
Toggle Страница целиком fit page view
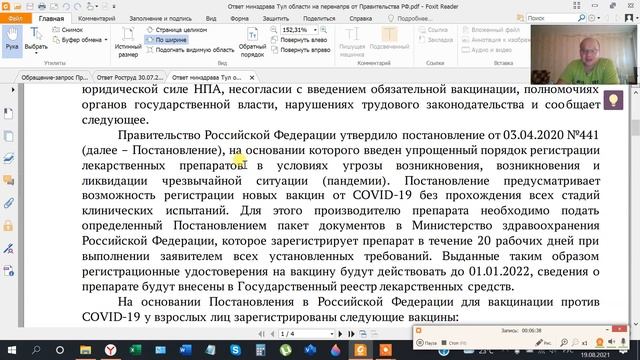pos(176,30)
